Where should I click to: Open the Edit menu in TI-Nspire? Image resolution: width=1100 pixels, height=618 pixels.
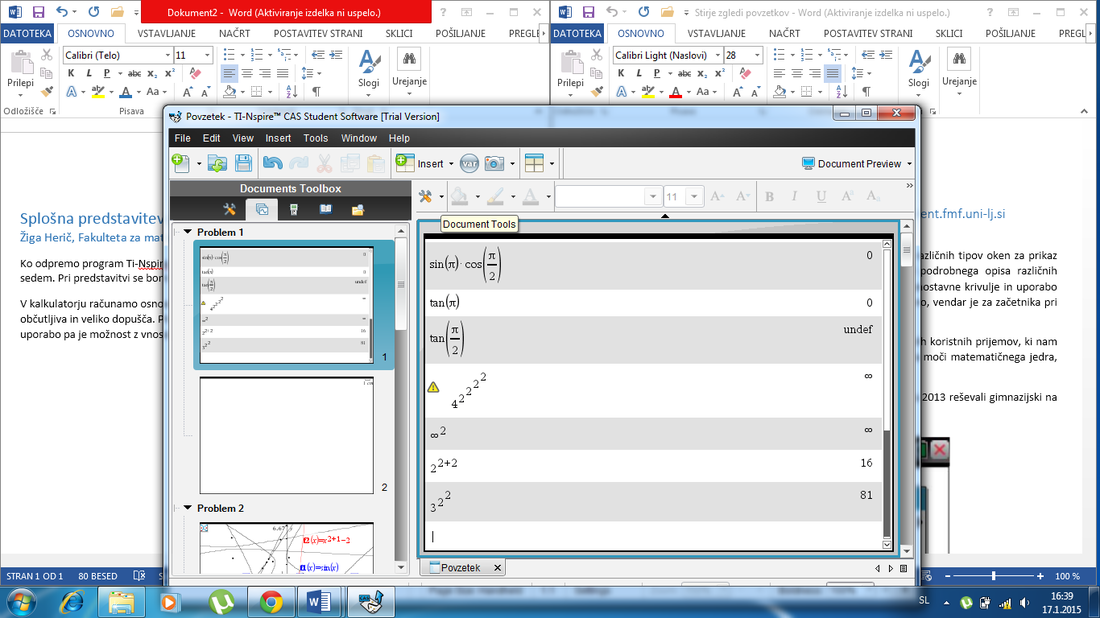pos(211,138)
